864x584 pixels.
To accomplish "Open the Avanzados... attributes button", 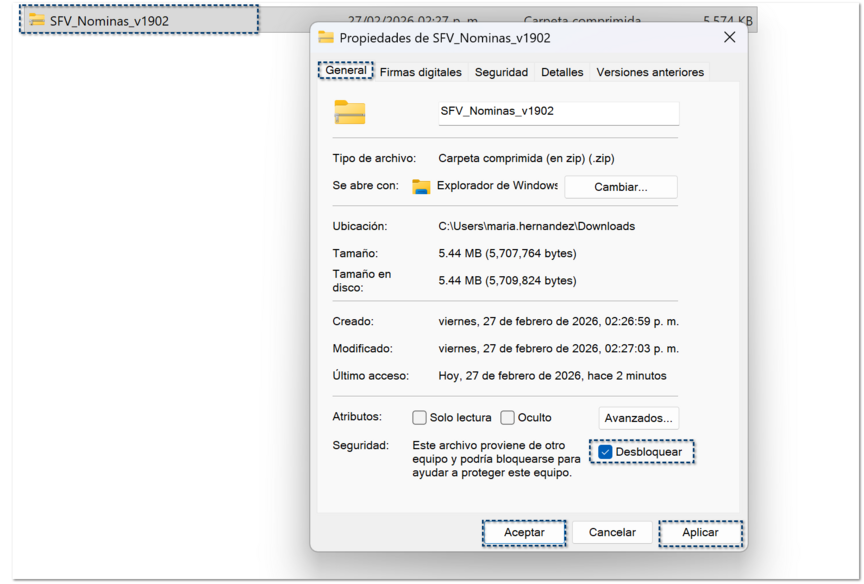I will pos(639,418).
